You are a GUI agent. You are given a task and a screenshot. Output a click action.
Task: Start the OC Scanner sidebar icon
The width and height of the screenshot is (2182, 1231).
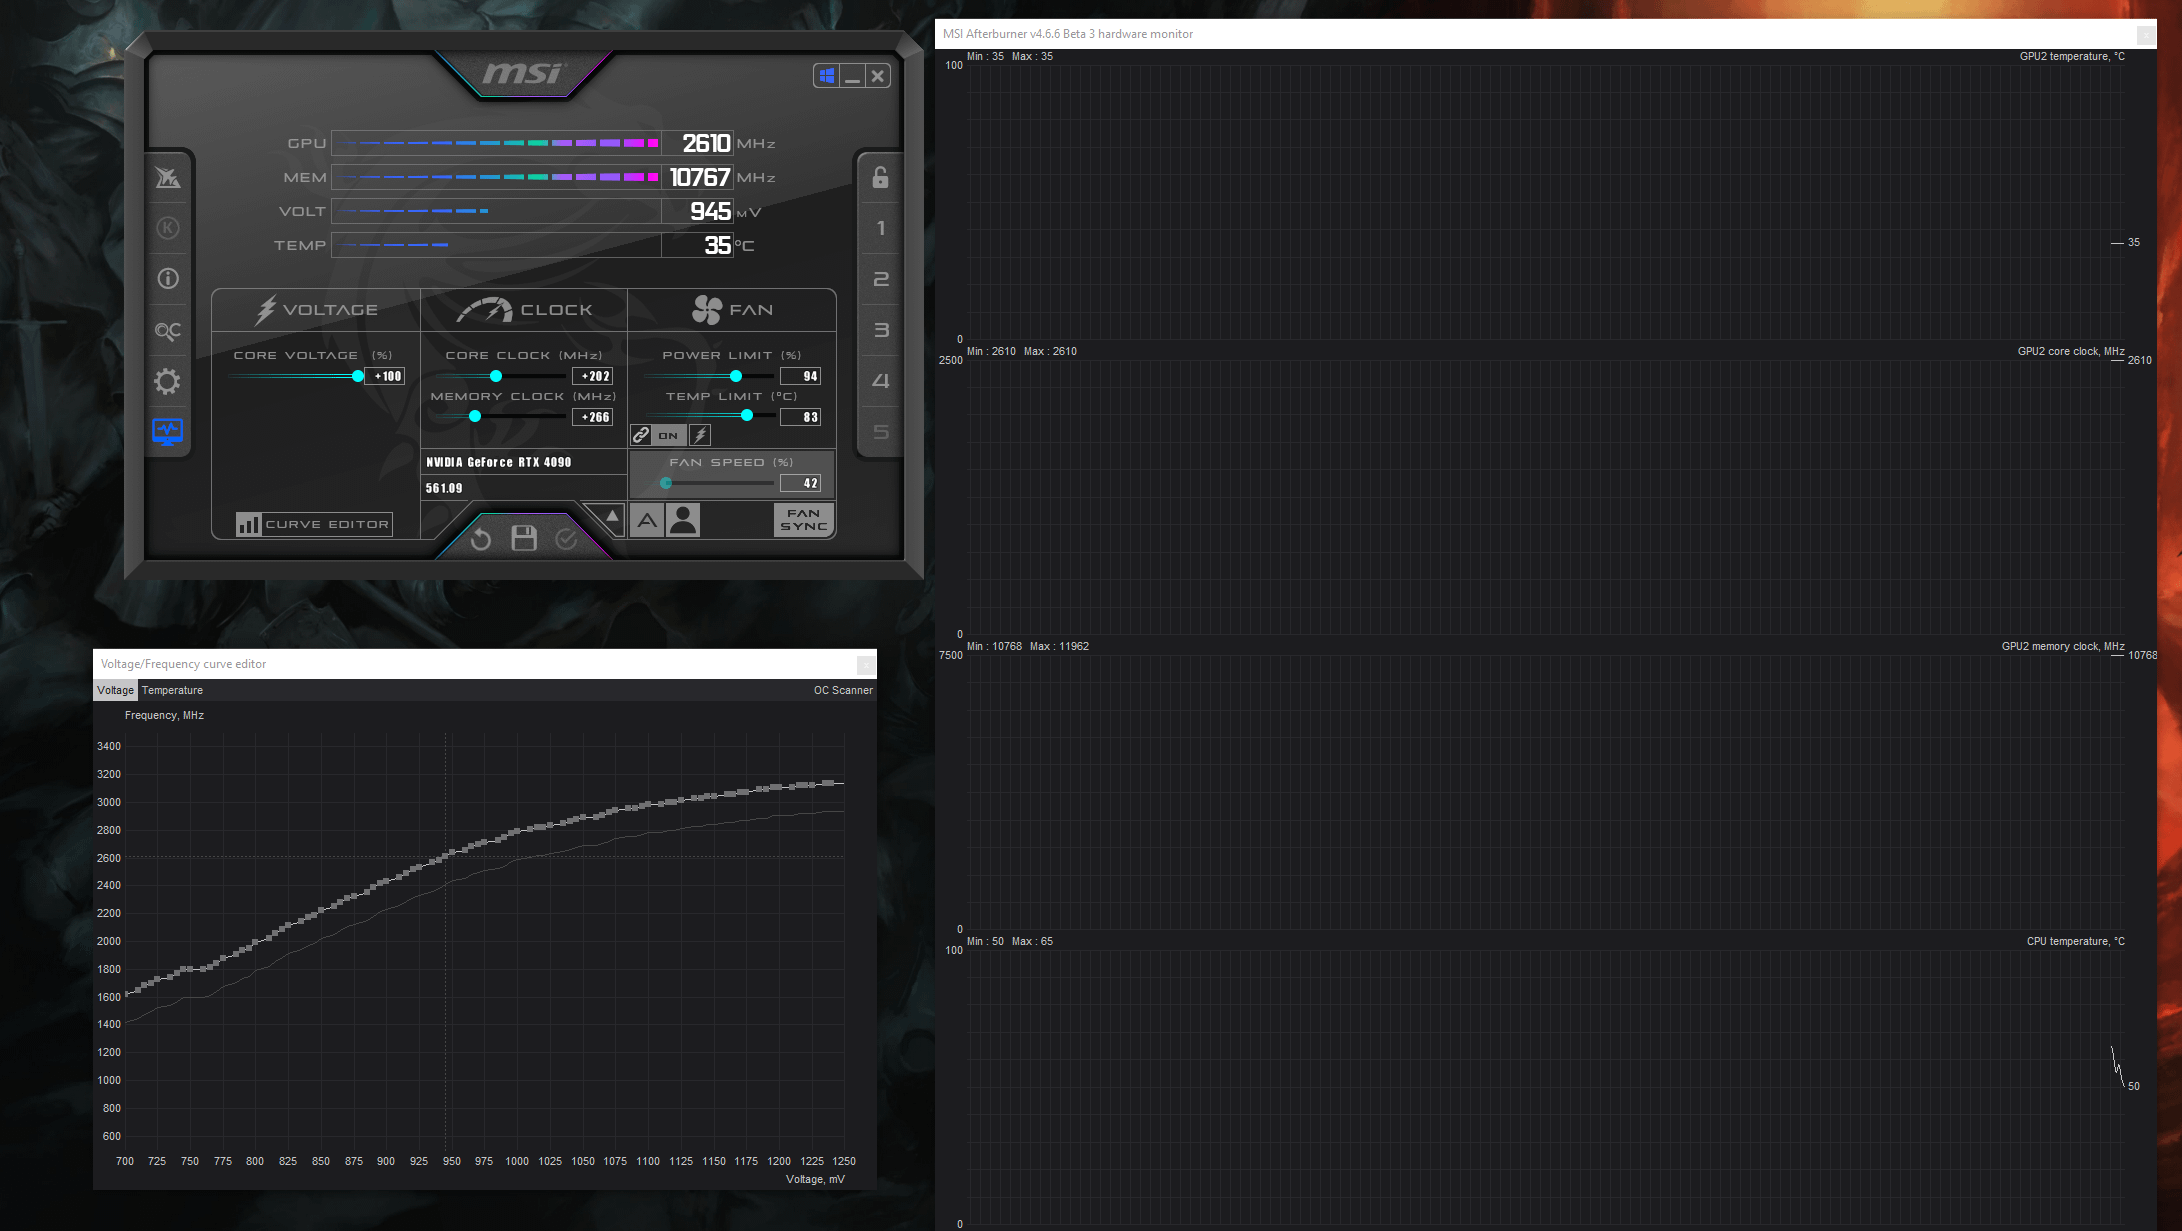tap(168, 330)
